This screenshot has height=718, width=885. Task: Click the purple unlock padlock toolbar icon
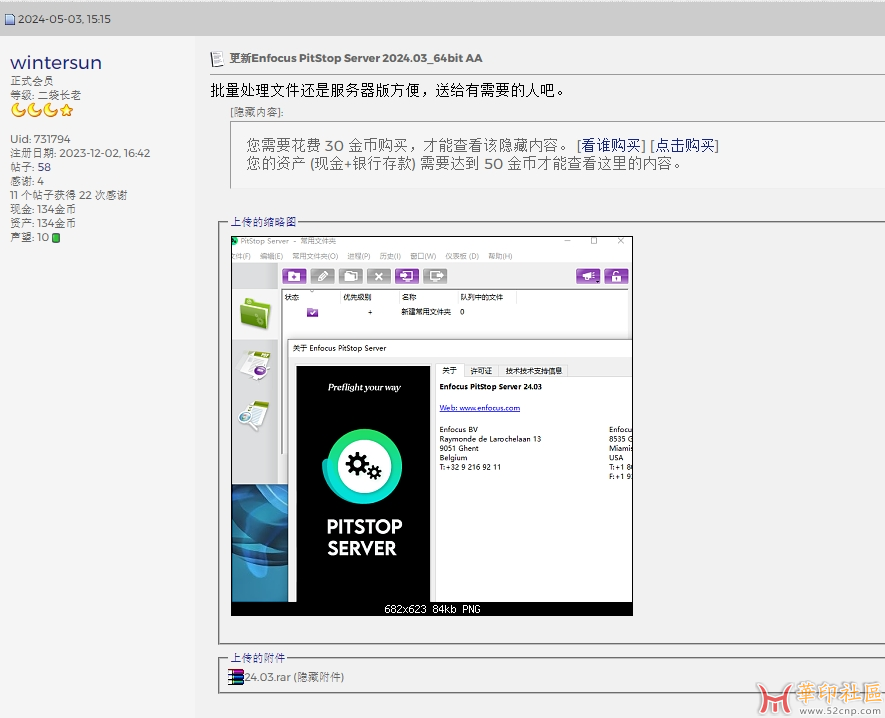coord(616,276)
